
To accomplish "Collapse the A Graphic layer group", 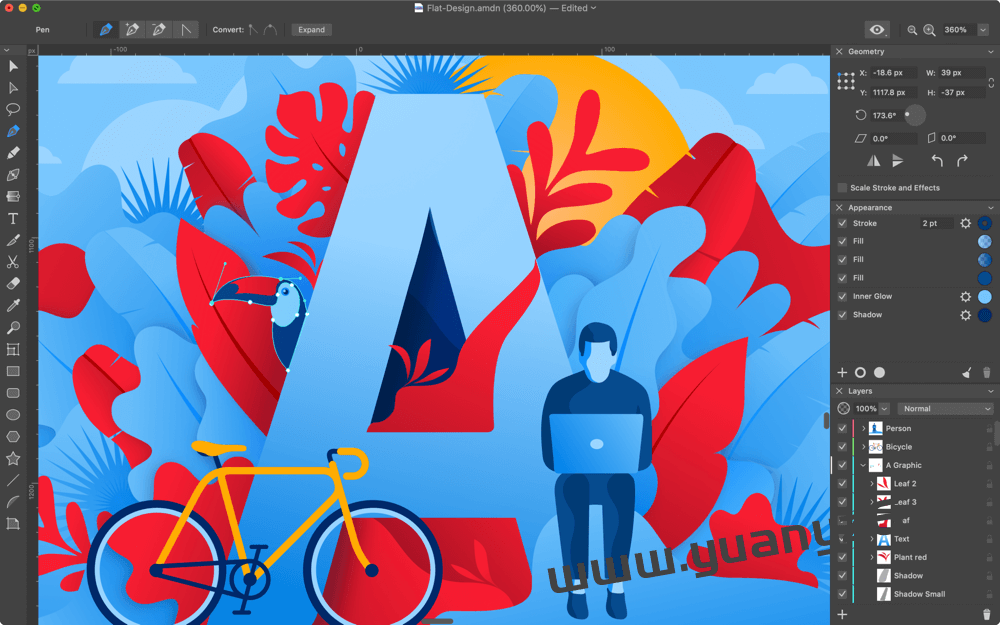I will point(863,466).
